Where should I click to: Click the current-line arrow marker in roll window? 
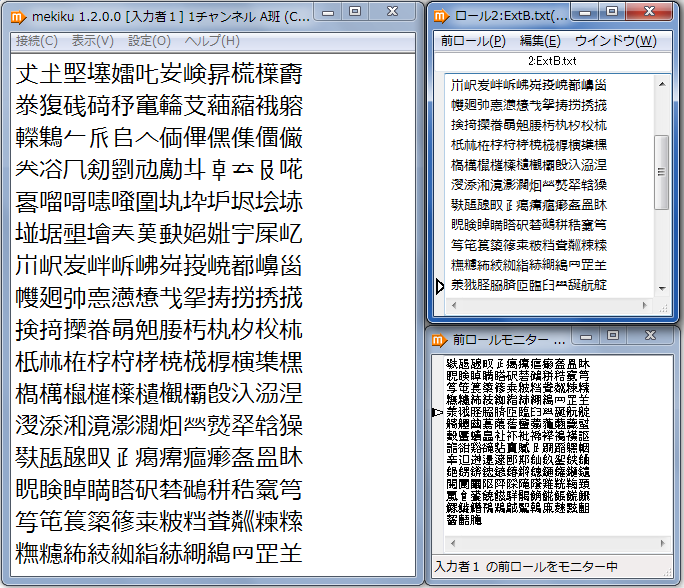(440, 286)
